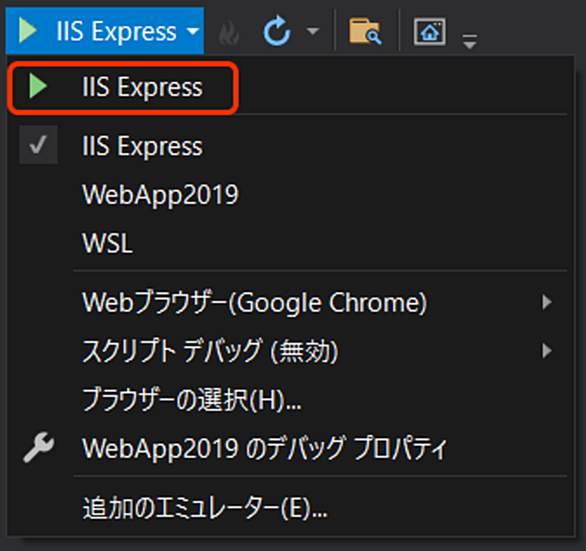Click IIS Express text on the toolbar button
586x551 pixels.
(116, 31)
